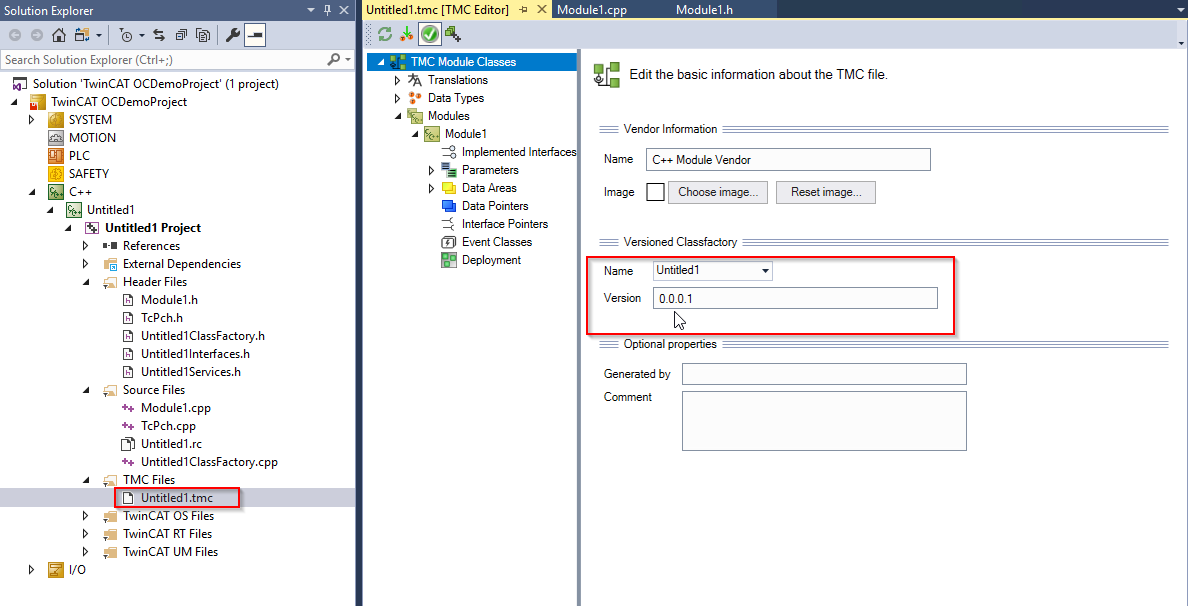Expand the References node
Screen dimensions: 1188x606
pyautogui.click(x=86, y=245)
